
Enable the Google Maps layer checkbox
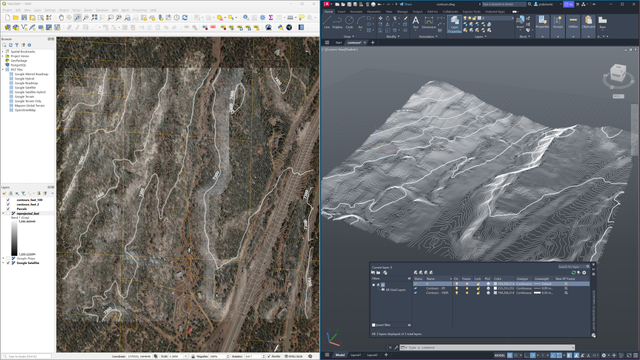(x=8, y=258)
